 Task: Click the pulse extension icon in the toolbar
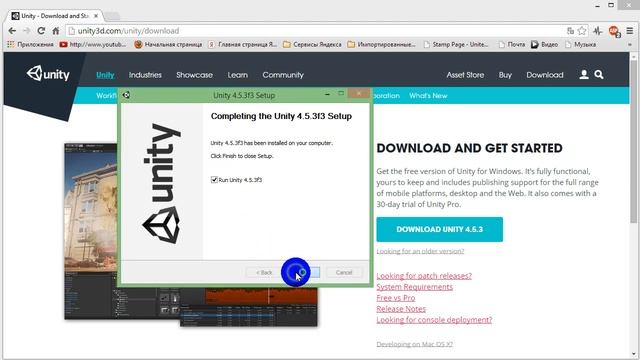598,31
